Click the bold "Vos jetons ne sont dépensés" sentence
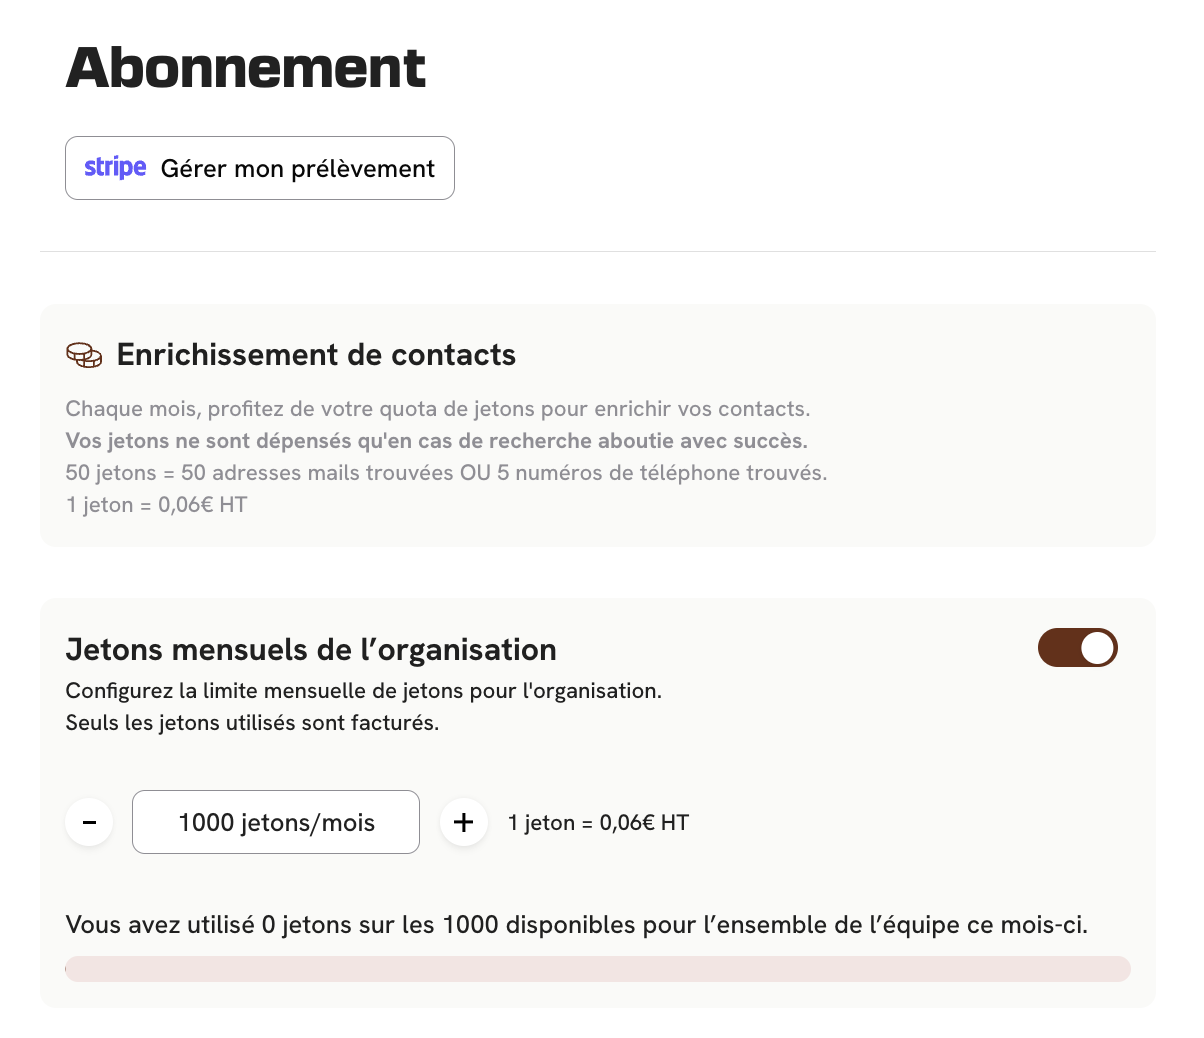Image resolution: width=1204 pixels, height=1038 pixels. [x=436, y=441]
